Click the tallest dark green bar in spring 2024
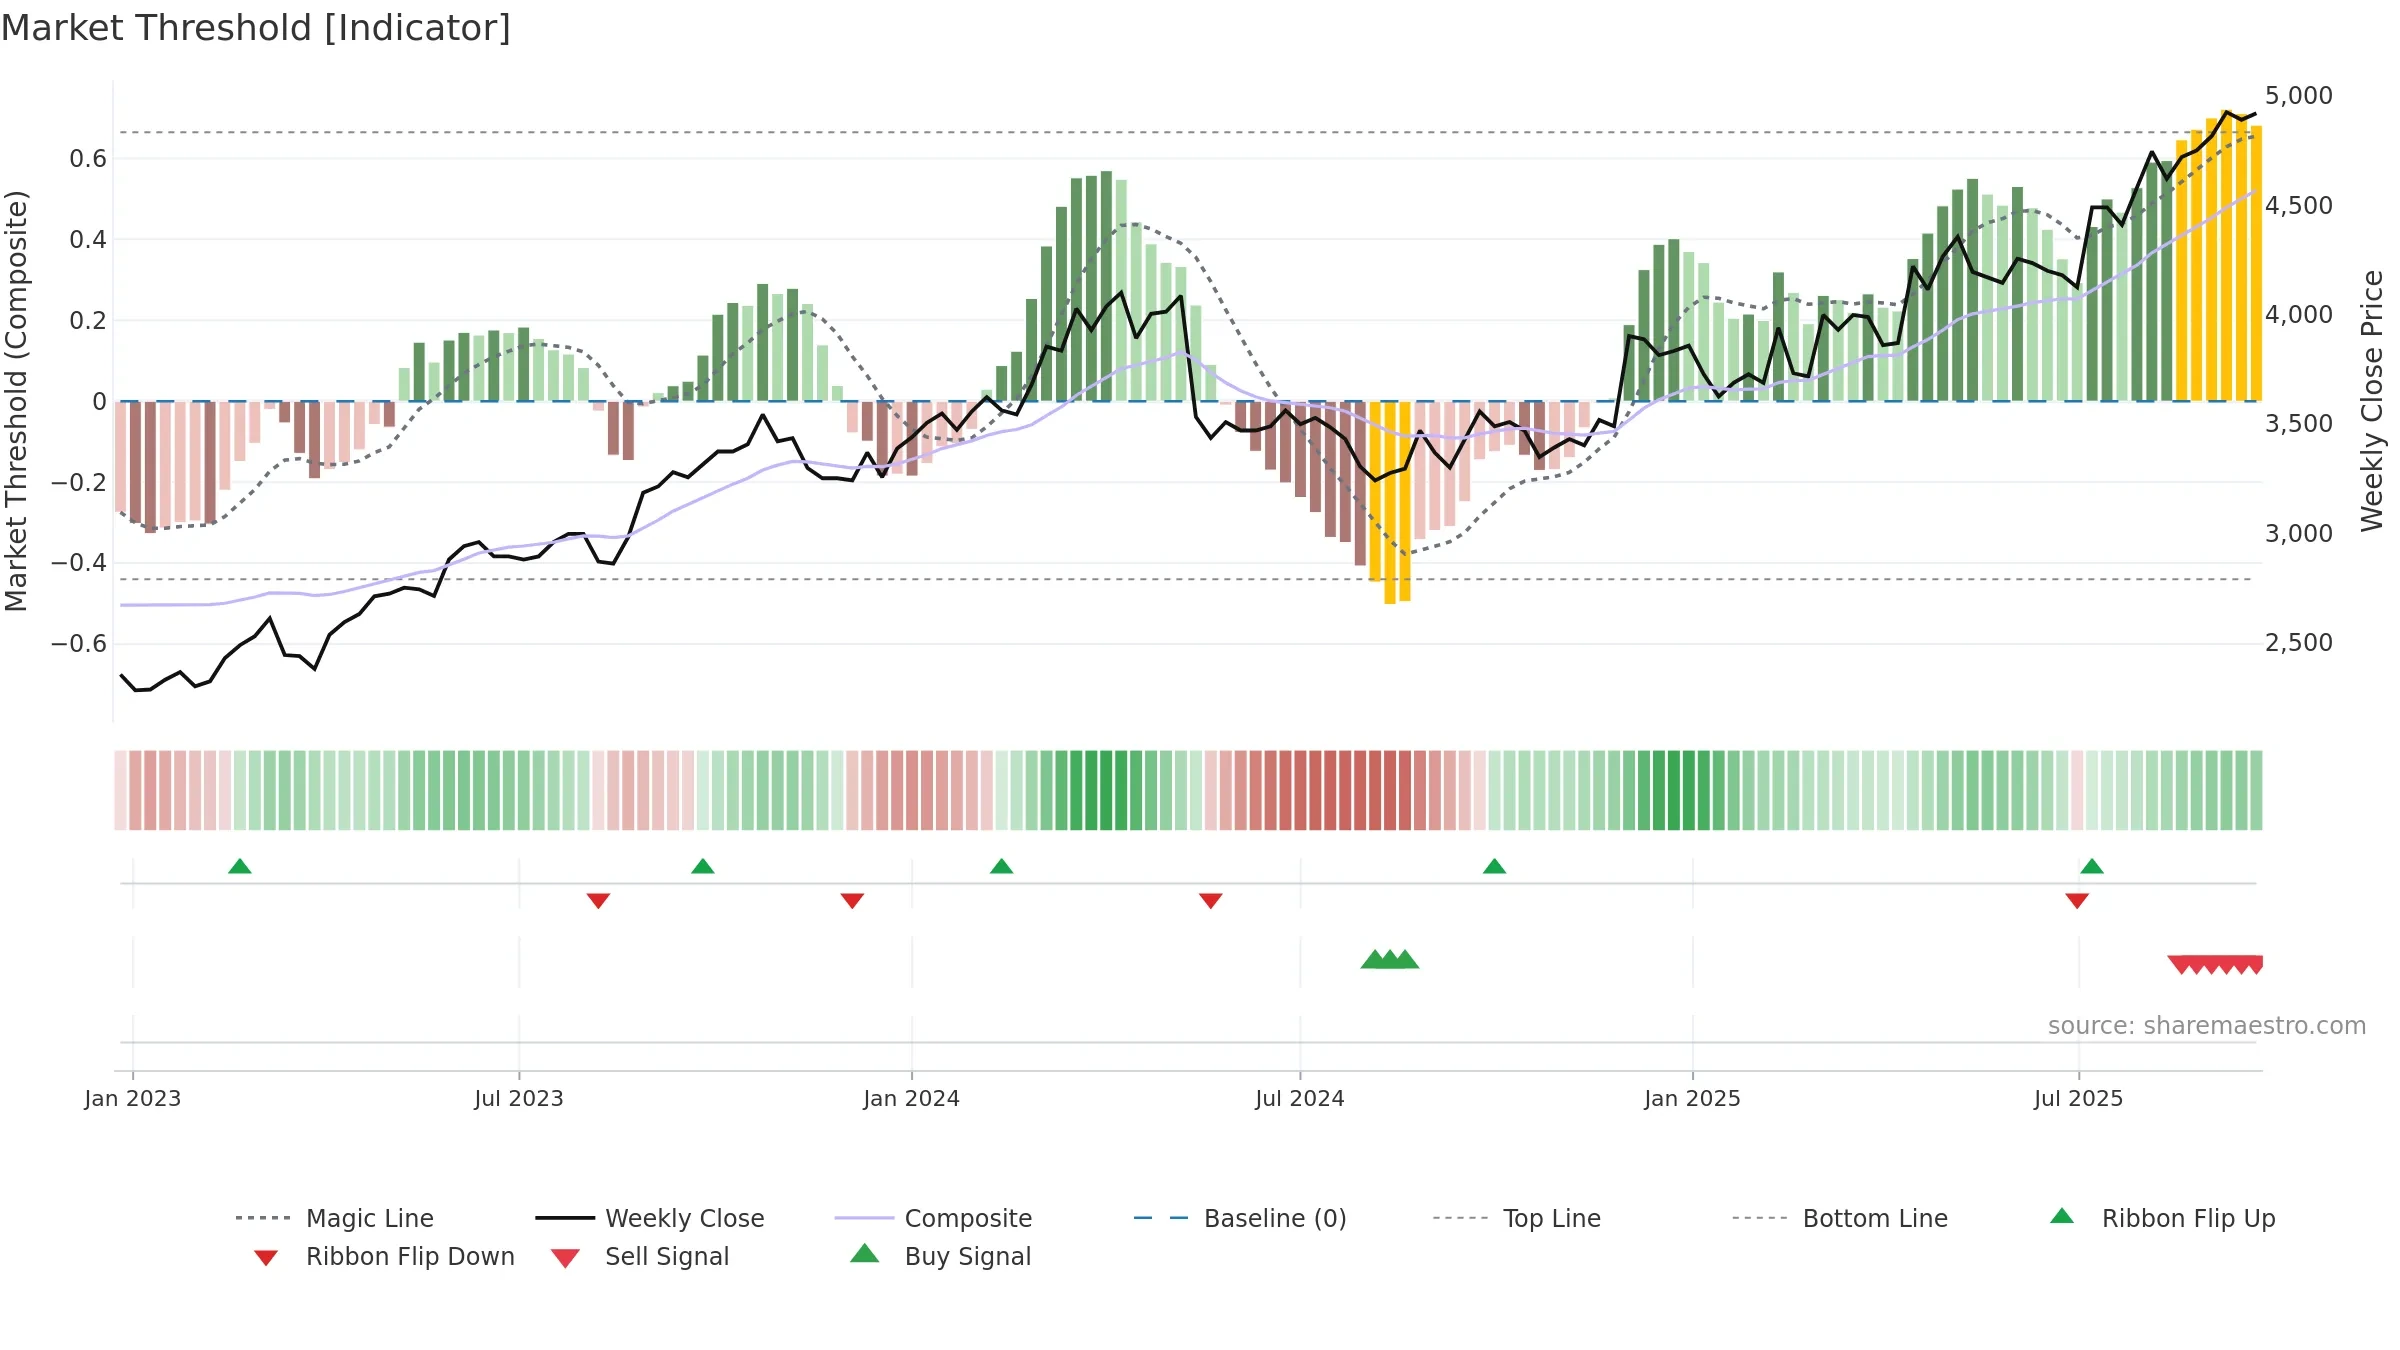The height and width of the screenshot is (1350, 2400). [1106, 286]
